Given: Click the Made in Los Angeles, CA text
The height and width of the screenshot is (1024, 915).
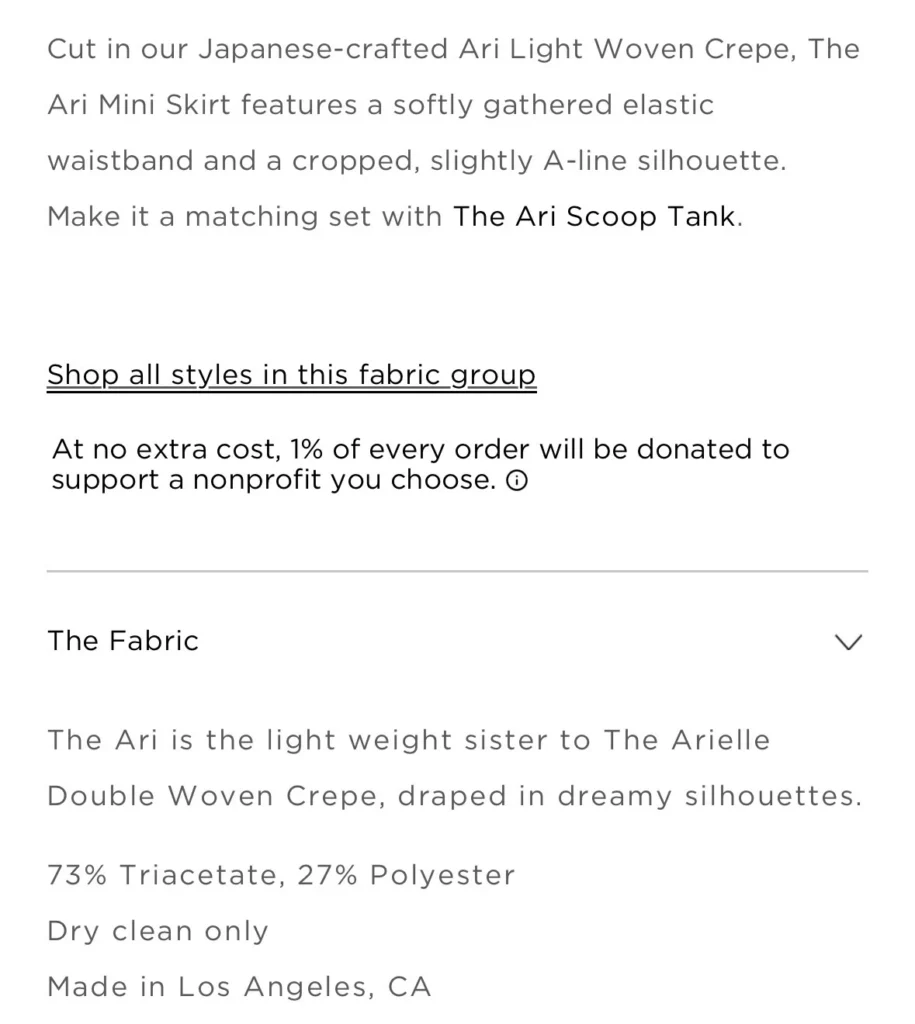Looking at the screenshot, I should tap(239, 987).
